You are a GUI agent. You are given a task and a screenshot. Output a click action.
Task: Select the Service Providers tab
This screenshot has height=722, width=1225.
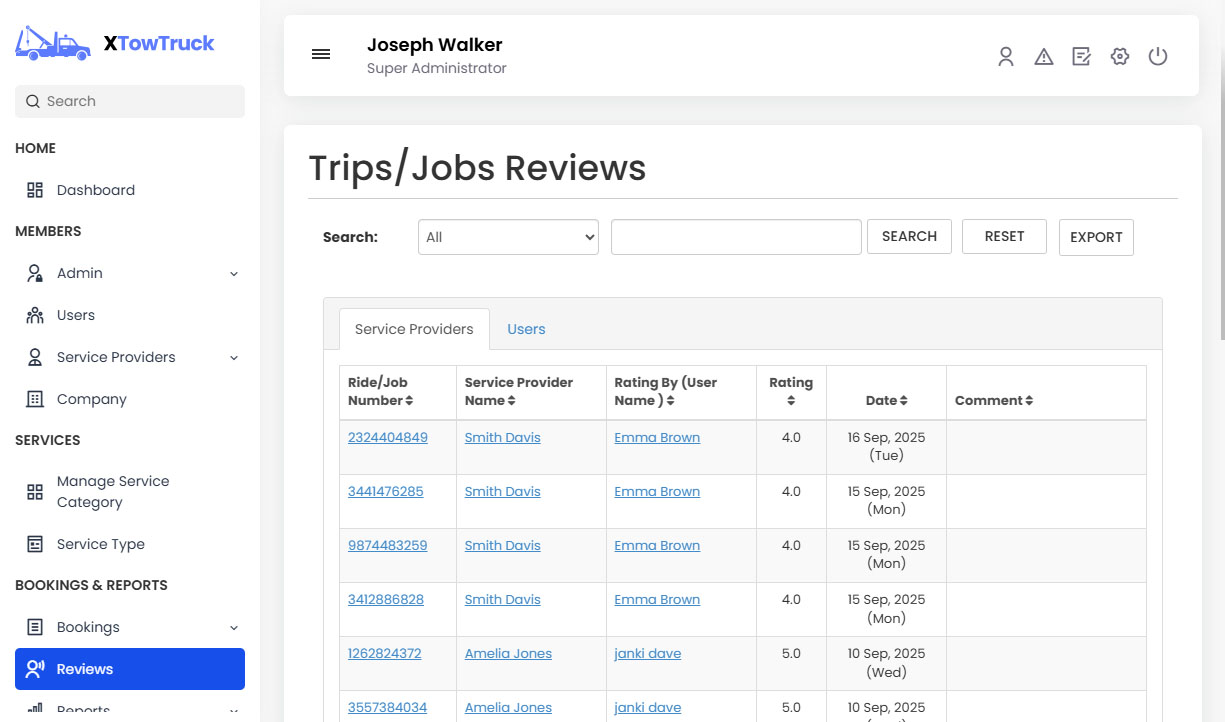413,328
